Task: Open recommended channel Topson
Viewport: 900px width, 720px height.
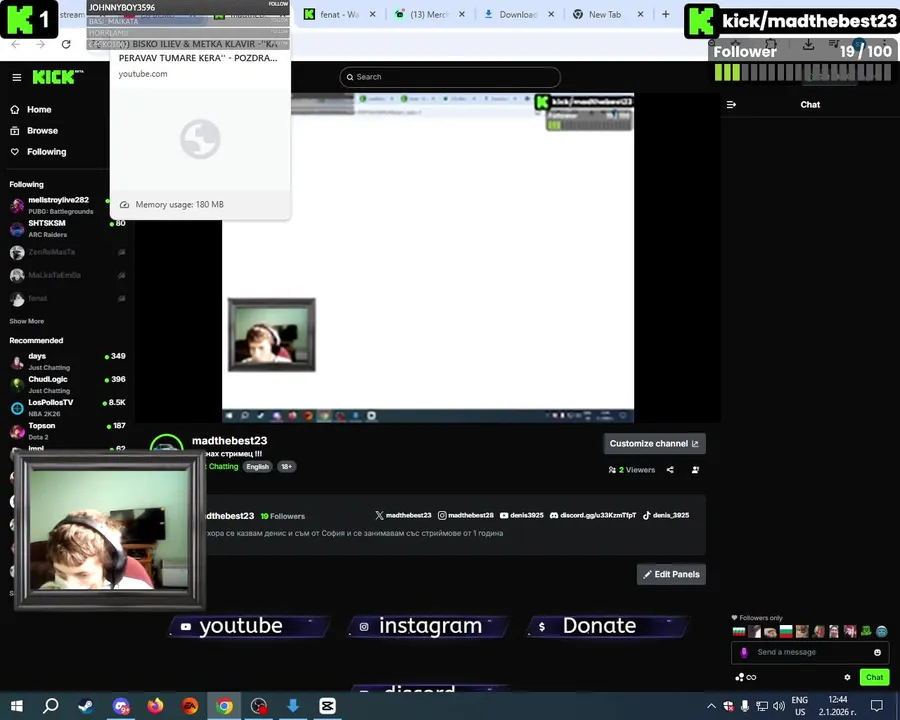Action: pos(68,431)
